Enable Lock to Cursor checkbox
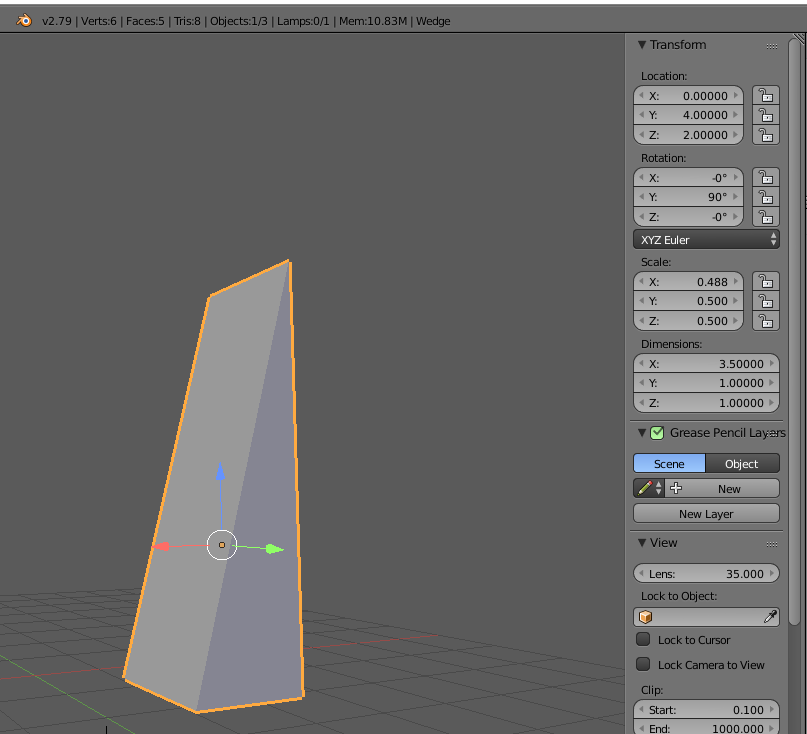The height and width of the screenshot is (734, 807). [643, 639]
